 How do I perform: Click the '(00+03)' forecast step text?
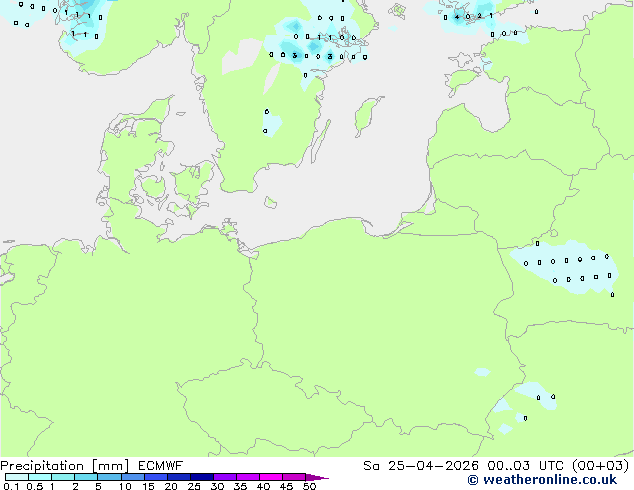(600, 466)
